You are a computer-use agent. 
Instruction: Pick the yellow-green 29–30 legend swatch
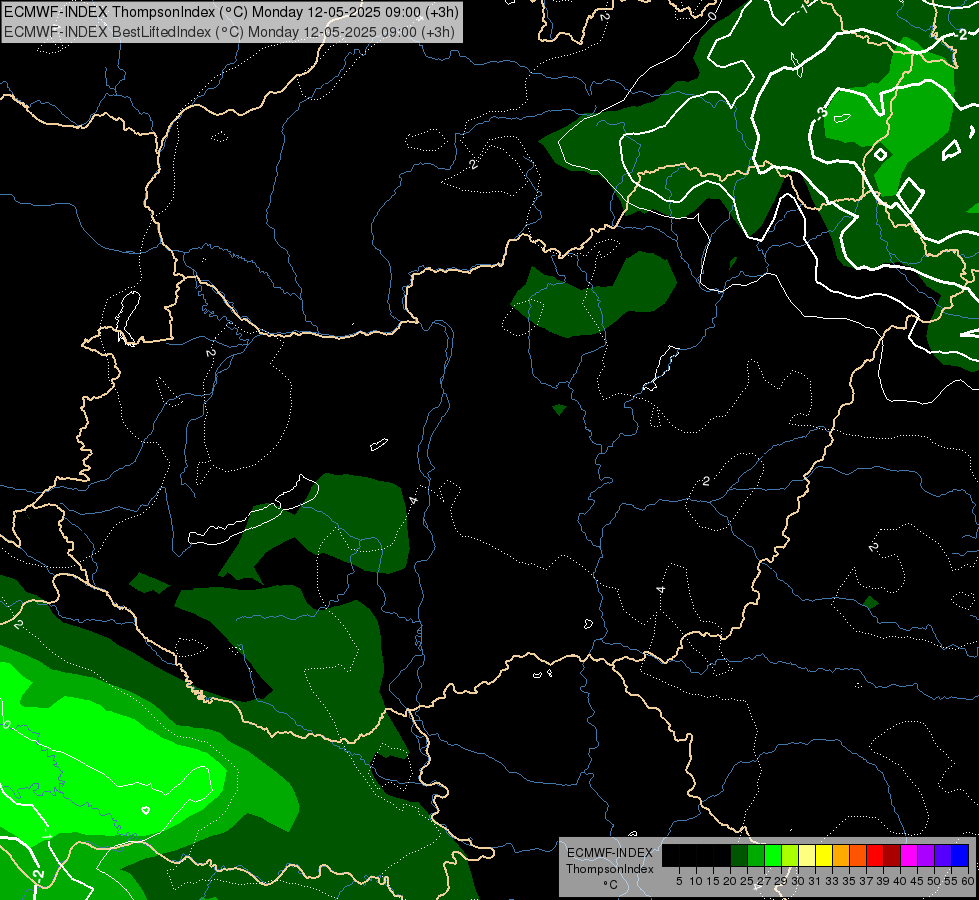pos(790,855)
